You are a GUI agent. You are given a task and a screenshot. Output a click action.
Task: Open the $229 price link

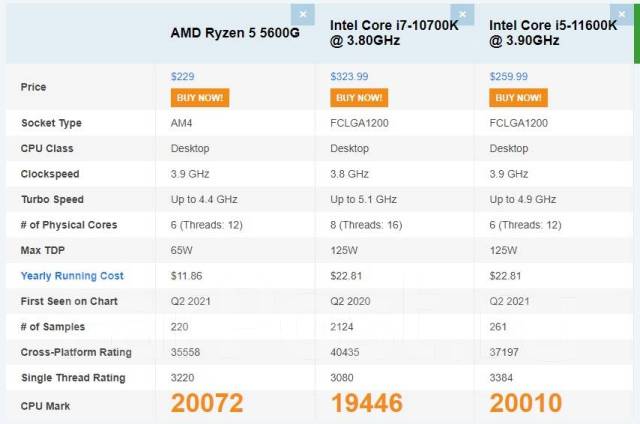point(182,76)
